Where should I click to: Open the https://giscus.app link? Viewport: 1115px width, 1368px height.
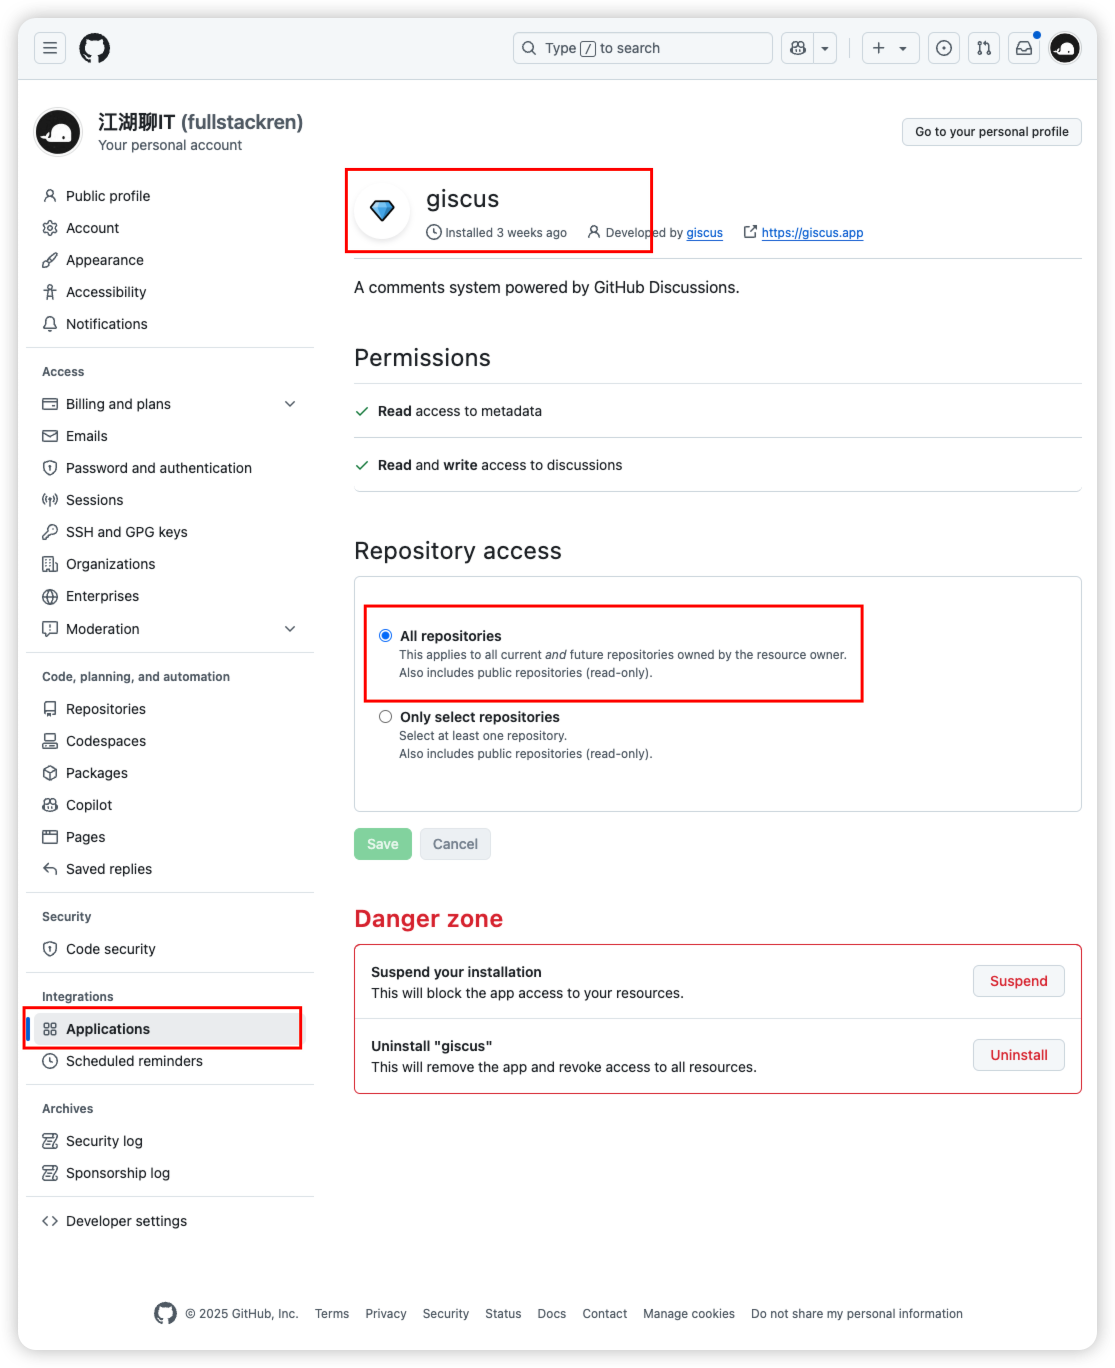point(812,233)
